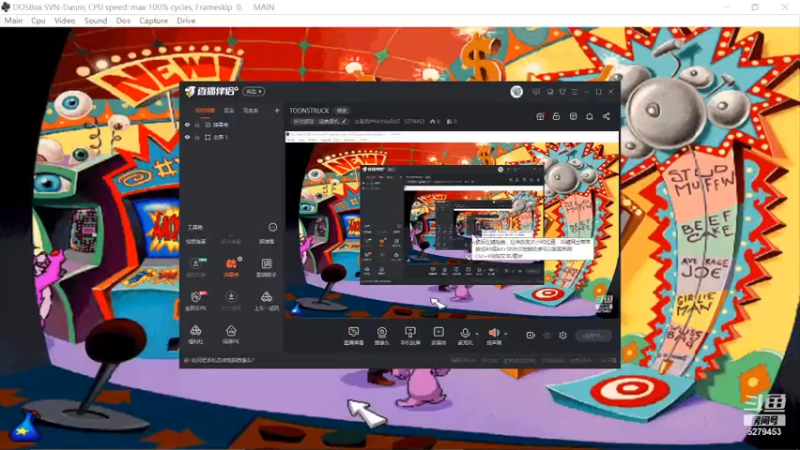
Task: Open the greyed download tool in toolbox
Action: point(231,301)
